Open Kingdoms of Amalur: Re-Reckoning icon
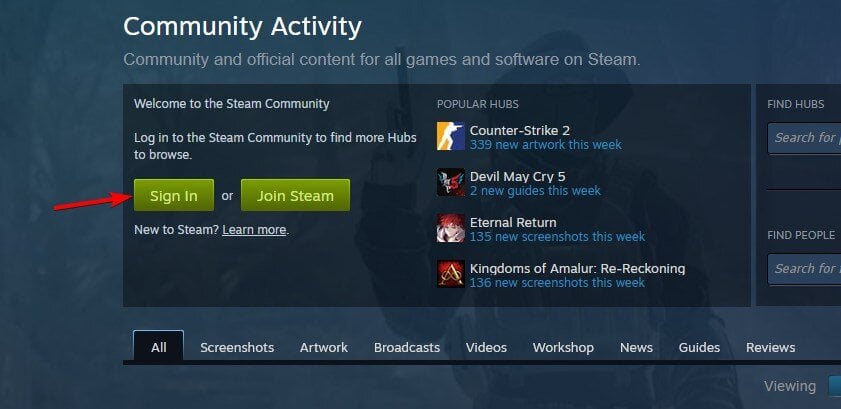Viewport: 841px width, 409px height. click(451, 274)
